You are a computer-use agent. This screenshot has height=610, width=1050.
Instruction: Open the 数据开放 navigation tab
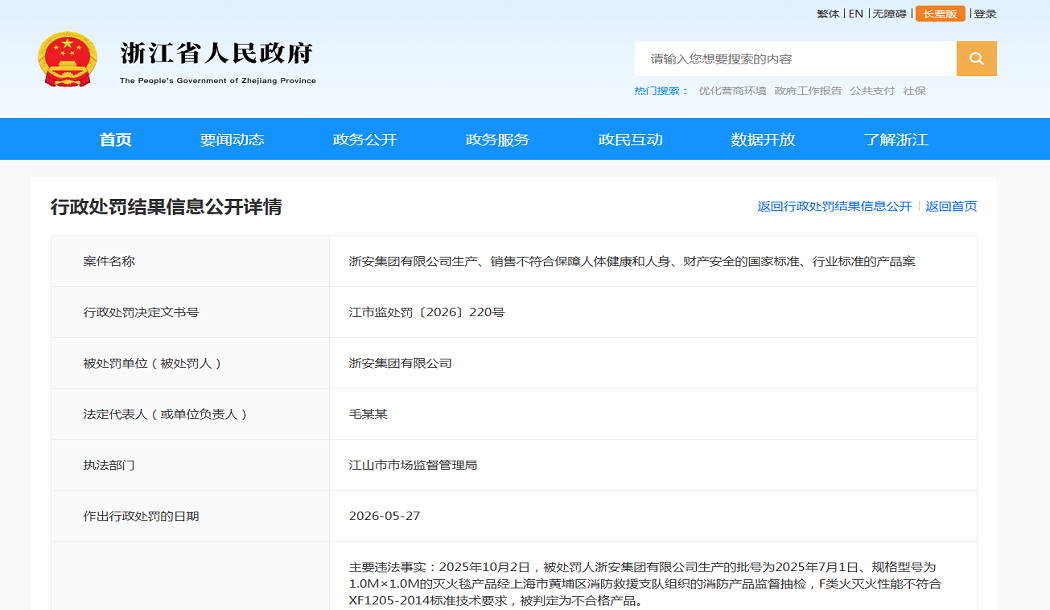763,139
